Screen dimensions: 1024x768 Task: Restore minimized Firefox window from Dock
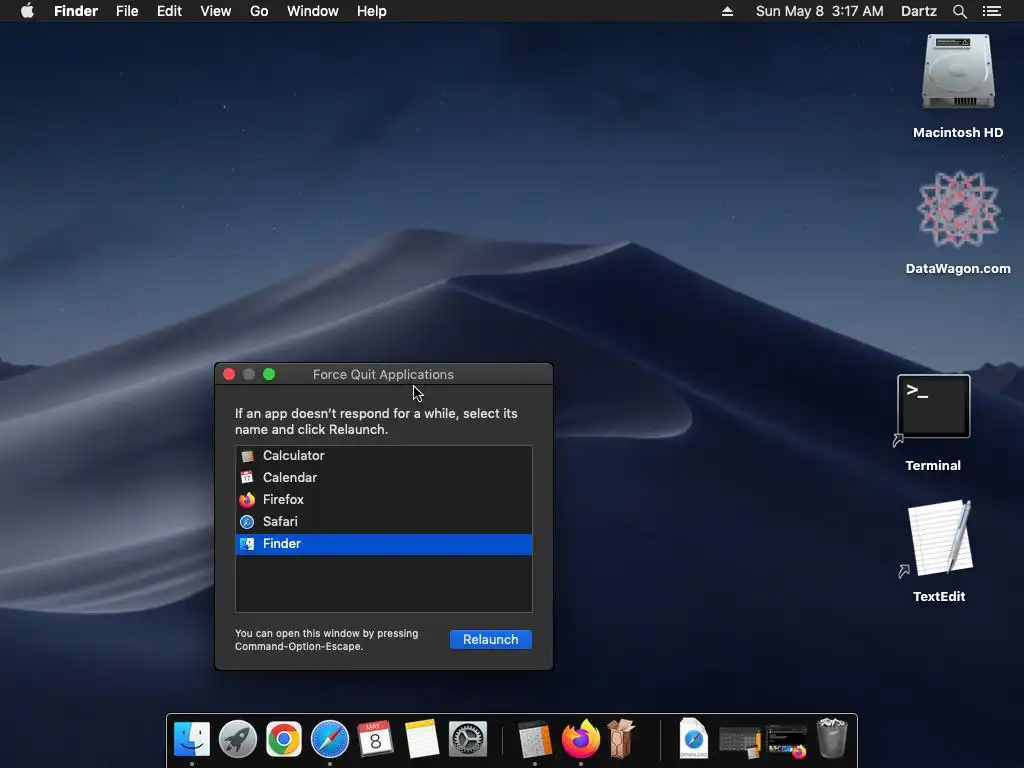point(786,742)
